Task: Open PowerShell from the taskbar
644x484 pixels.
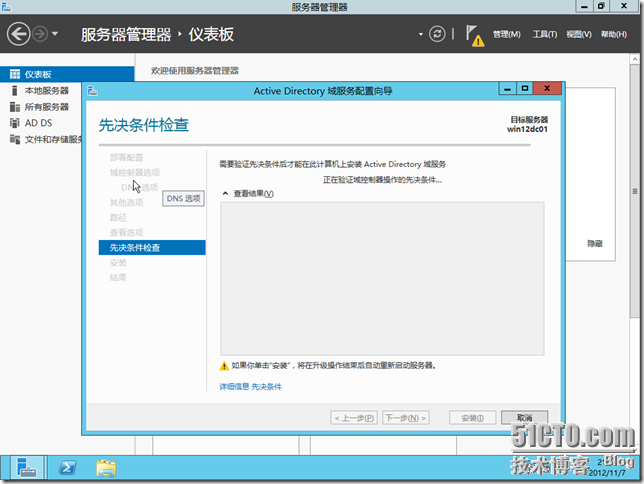Action: click(x=67, y=468)
